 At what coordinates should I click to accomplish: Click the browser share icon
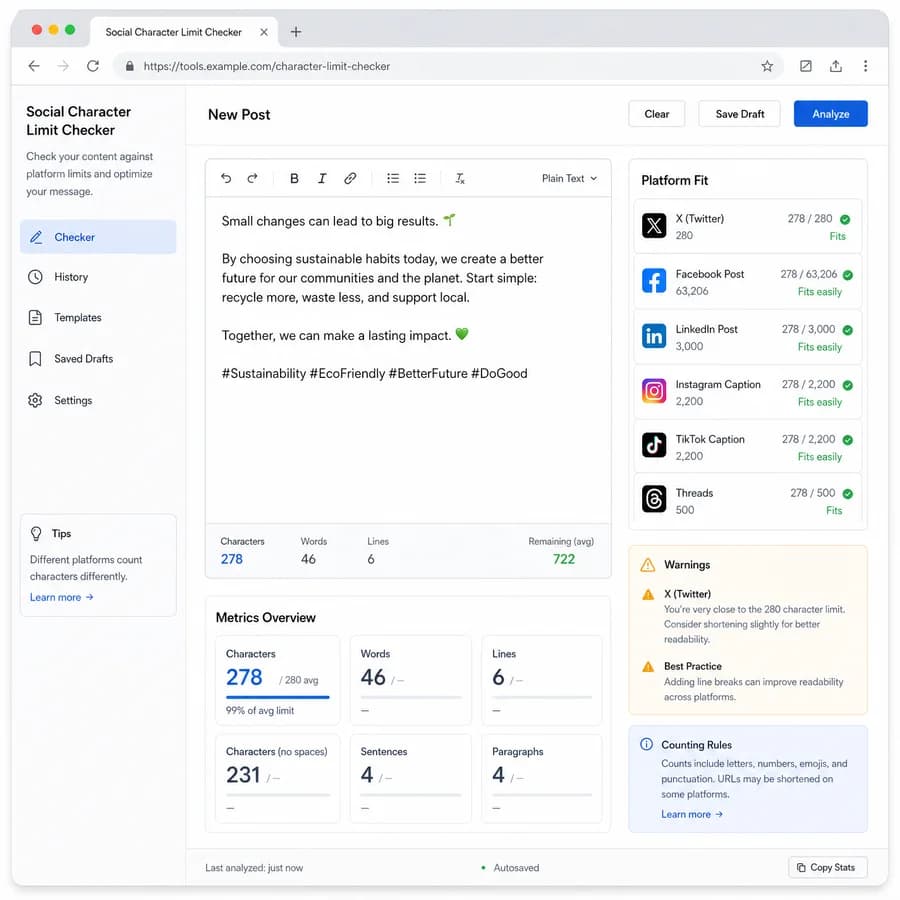coord(836,66)
